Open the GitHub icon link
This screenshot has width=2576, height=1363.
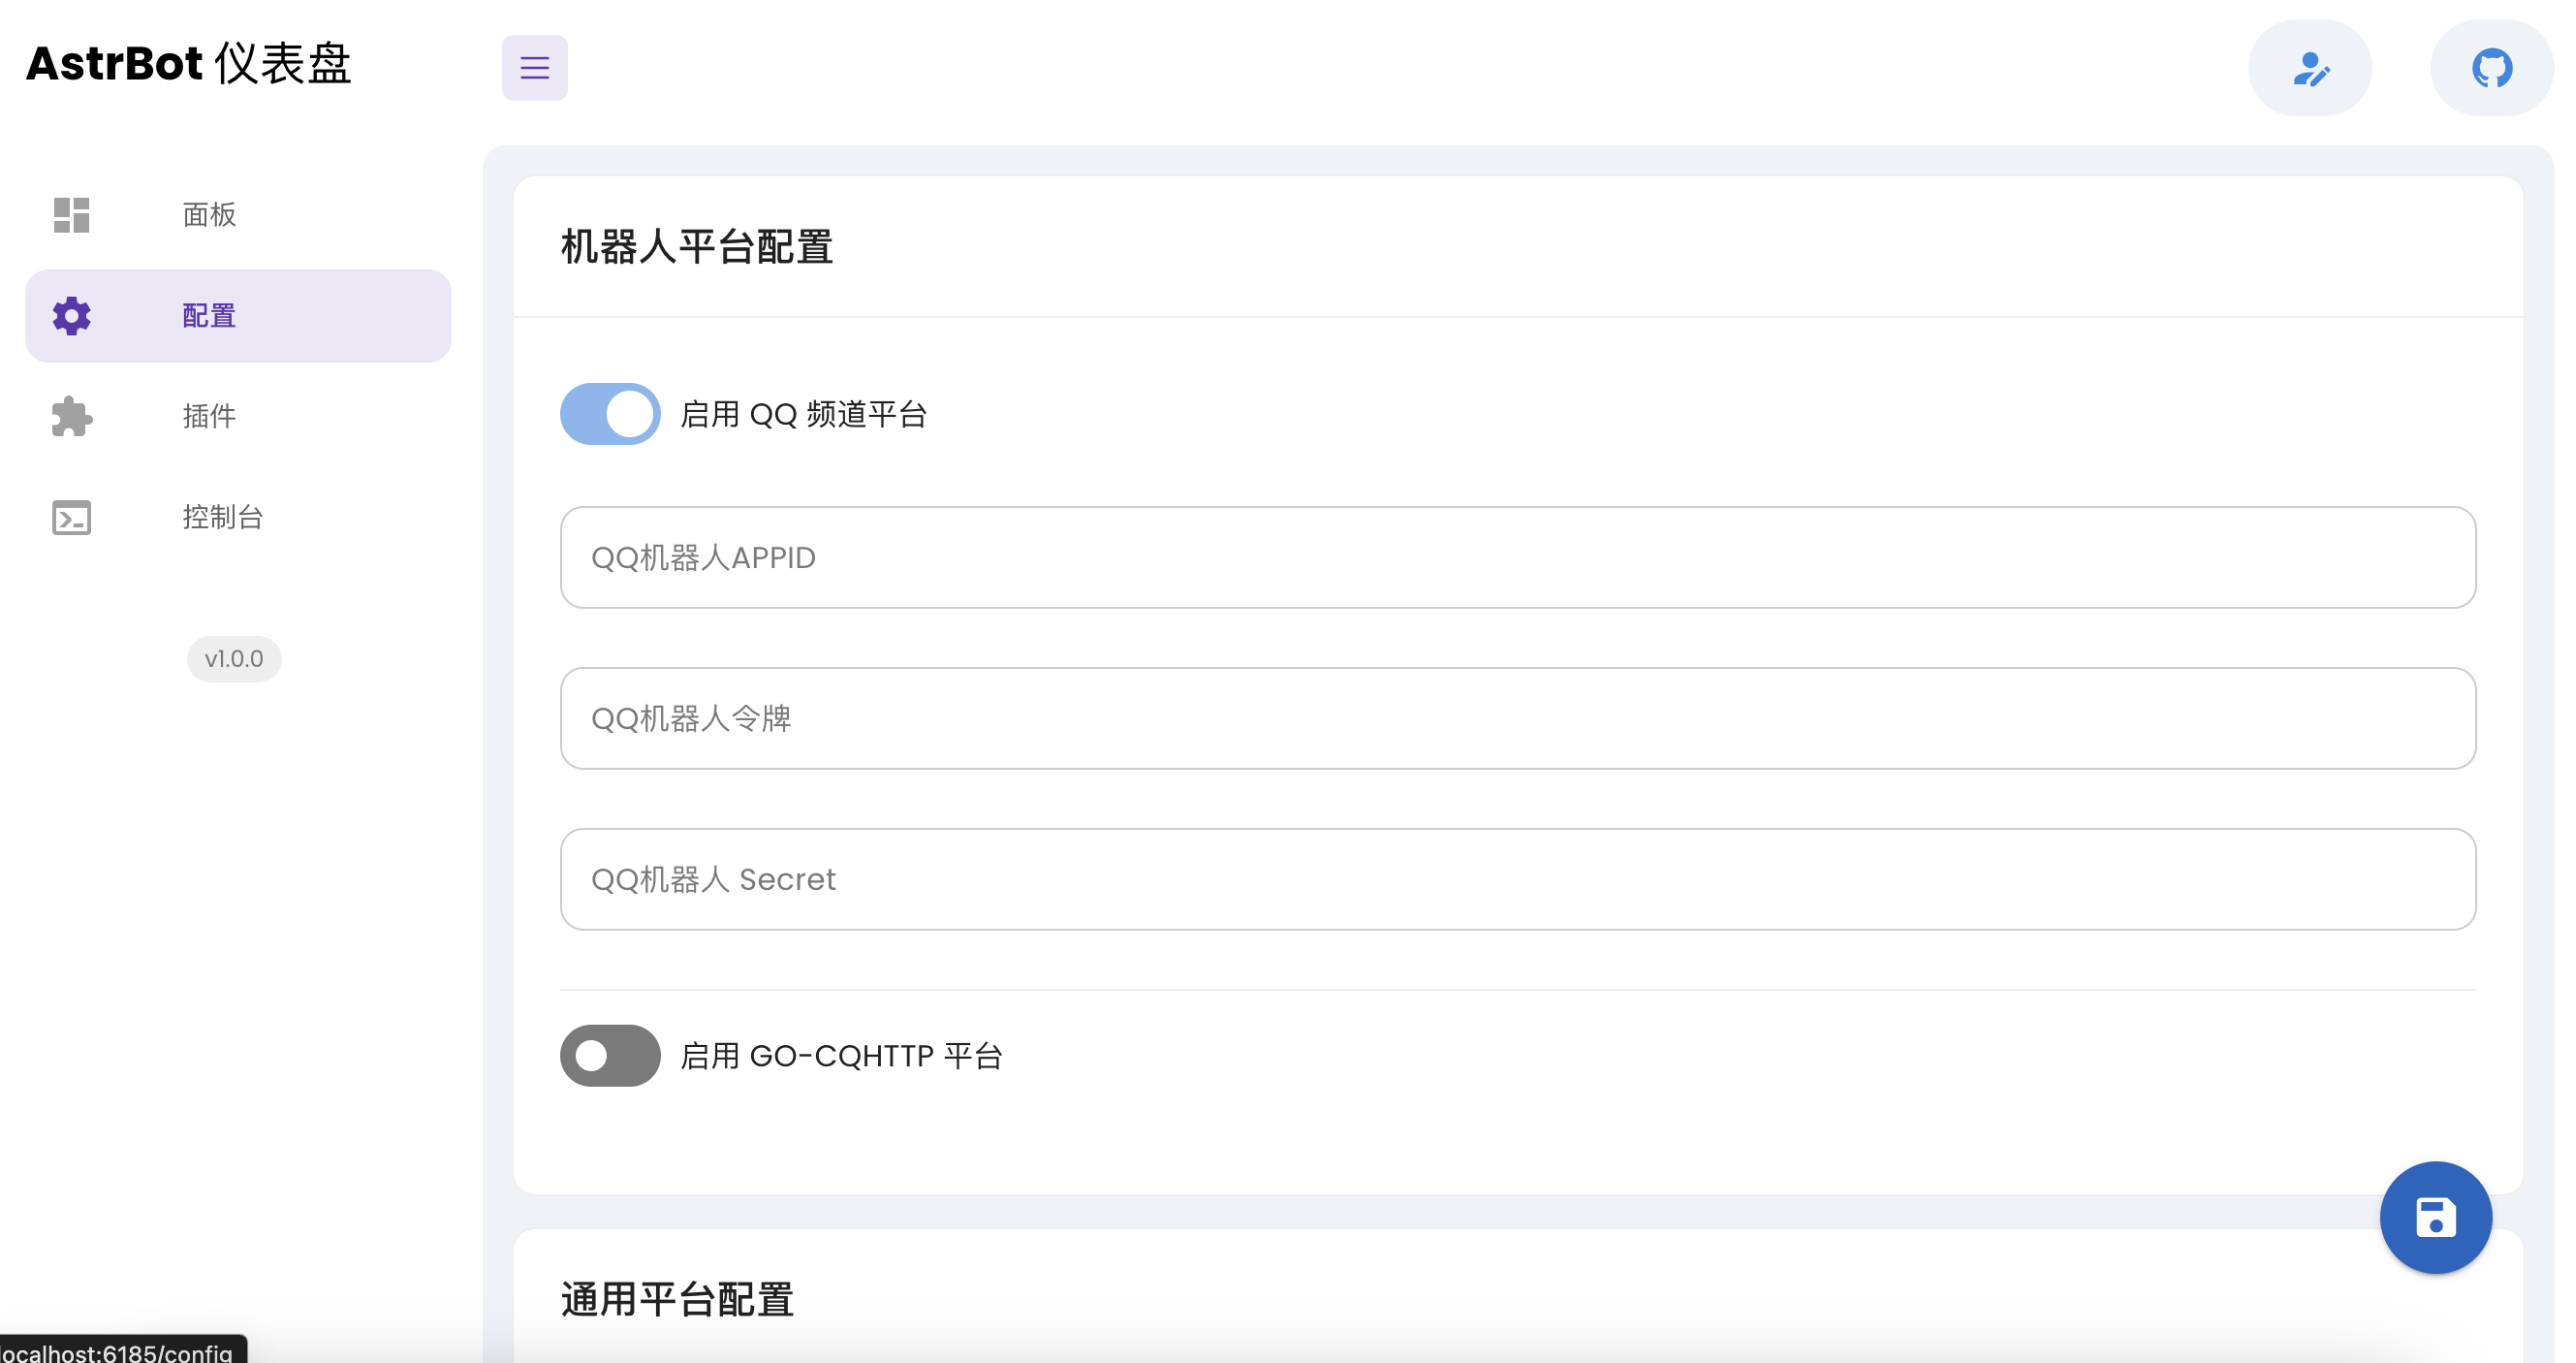coord(2492,68)
